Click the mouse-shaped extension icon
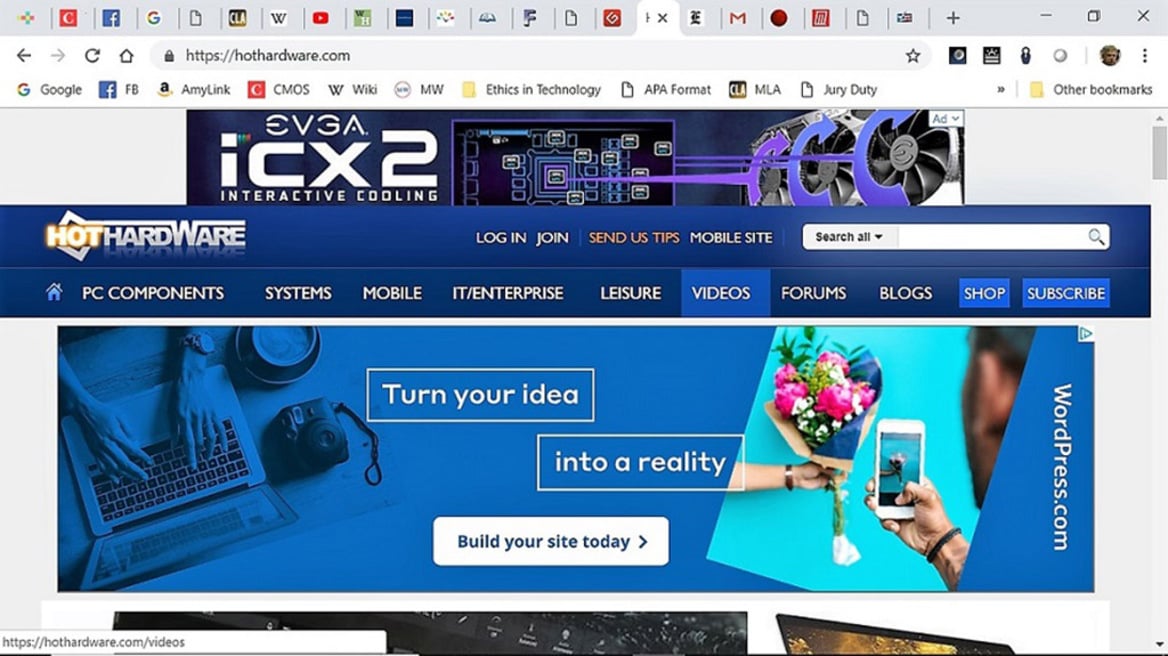This screenshot has width=1168, height=656. (x=1026, y=55)
